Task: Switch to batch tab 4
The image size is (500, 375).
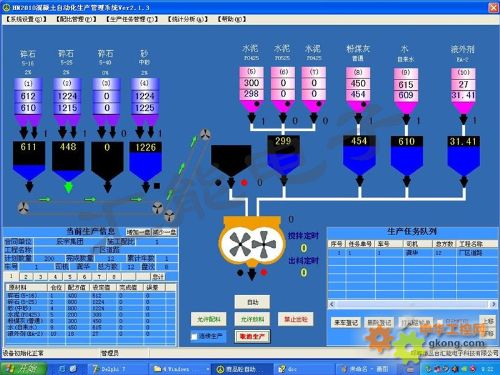Action: pyautogui.click(x=55, y=277)
